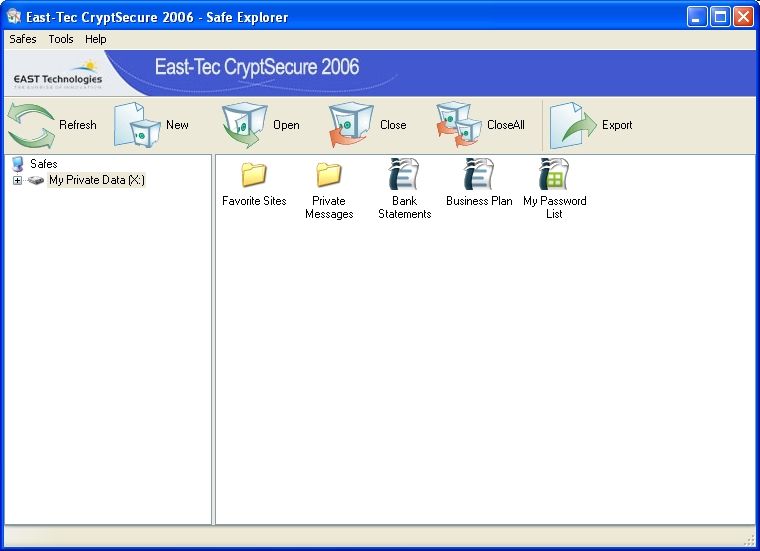The image size is (760, 551).
Task: Expand the My Private Data tree node
Action: pyautogui.click(x=17, y=180)
